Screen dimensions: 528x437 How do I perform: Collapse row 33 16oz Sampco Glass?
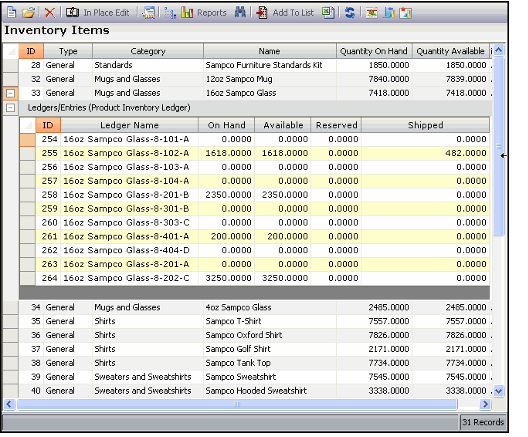pos(11,93)
